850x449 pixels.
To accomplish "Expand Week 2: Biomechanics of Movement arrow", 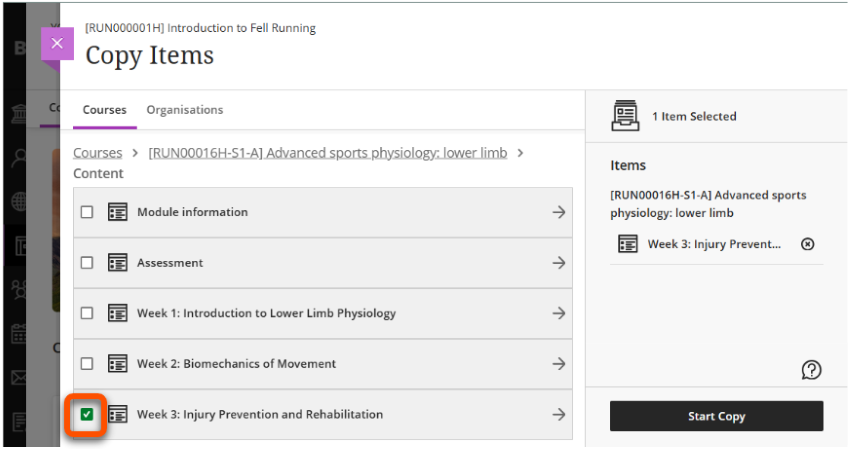I will pos(559,364).
